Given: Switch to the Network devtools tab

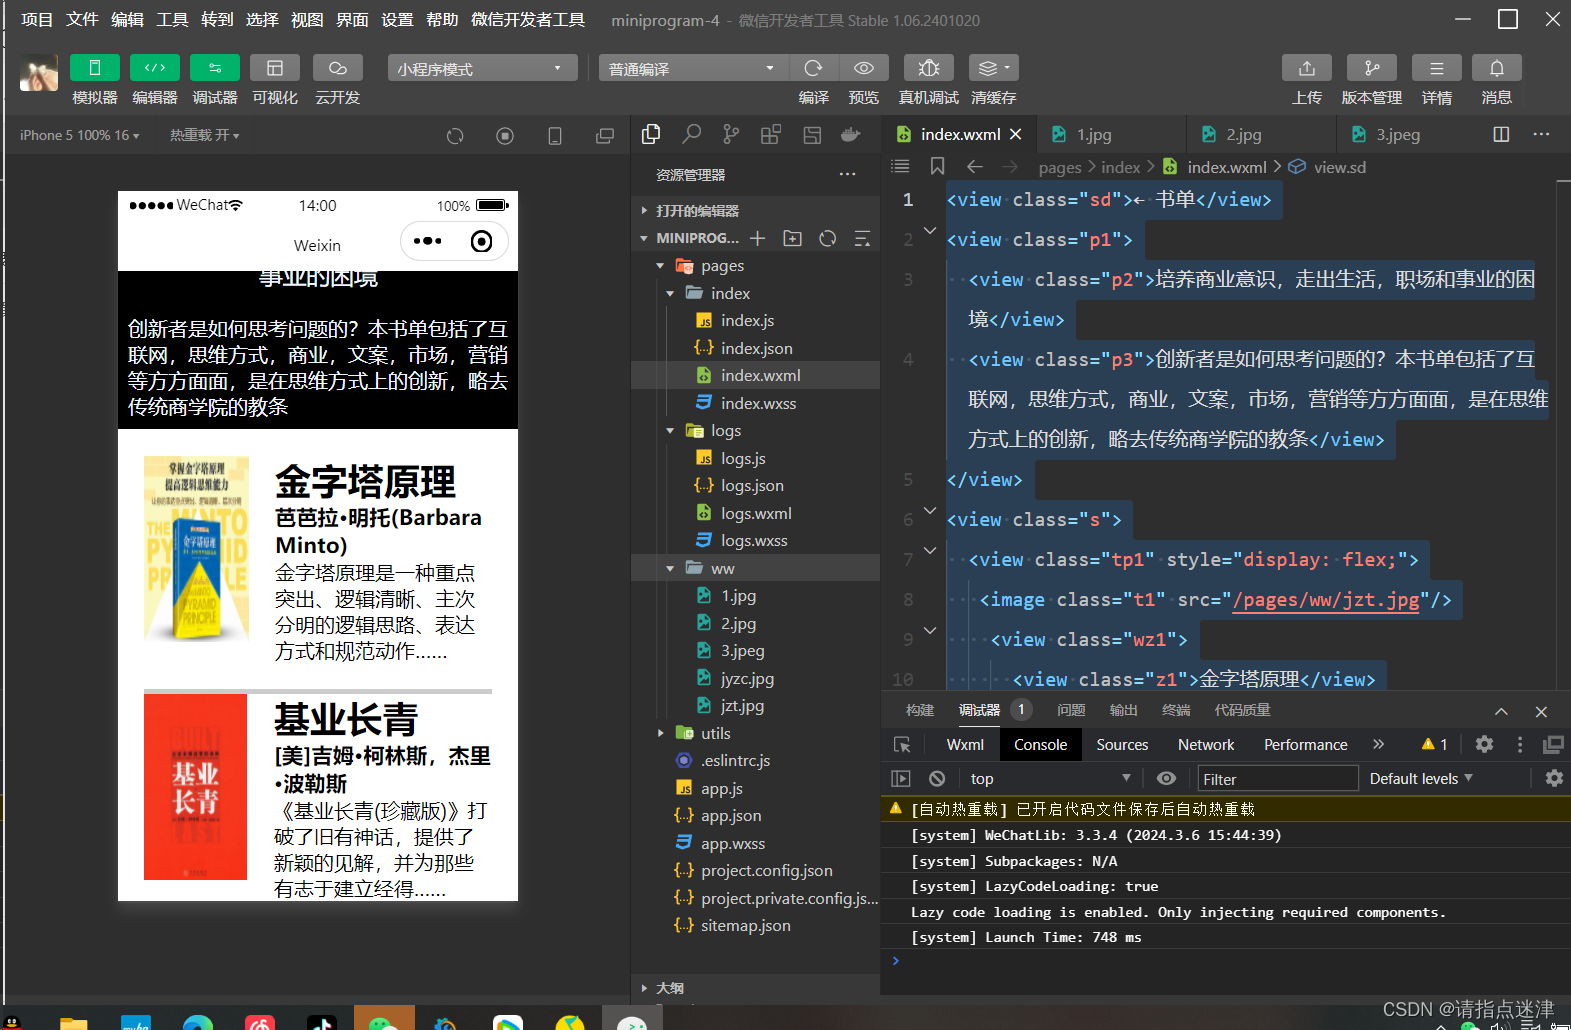Looking at the screenshot, I should (x=1206, y=744).
